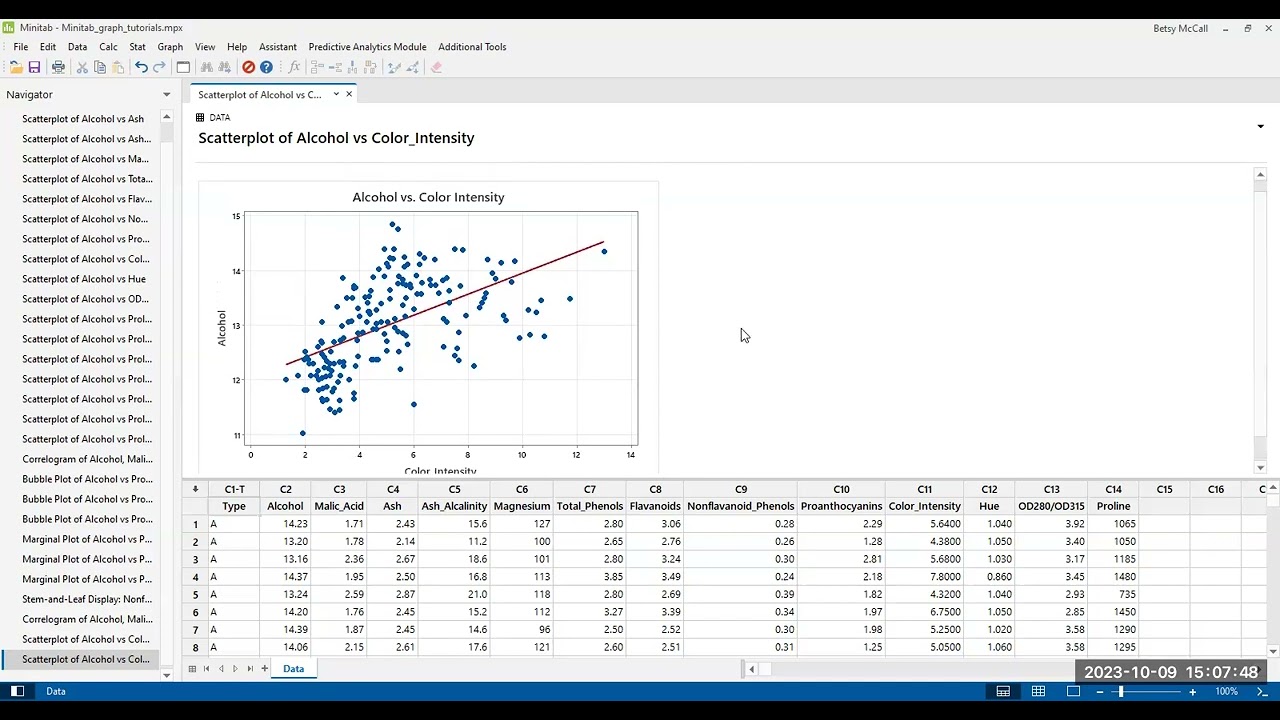Switch to output-only view icon
Screen dimensions: 1280x720
[x=1073, y=691]
